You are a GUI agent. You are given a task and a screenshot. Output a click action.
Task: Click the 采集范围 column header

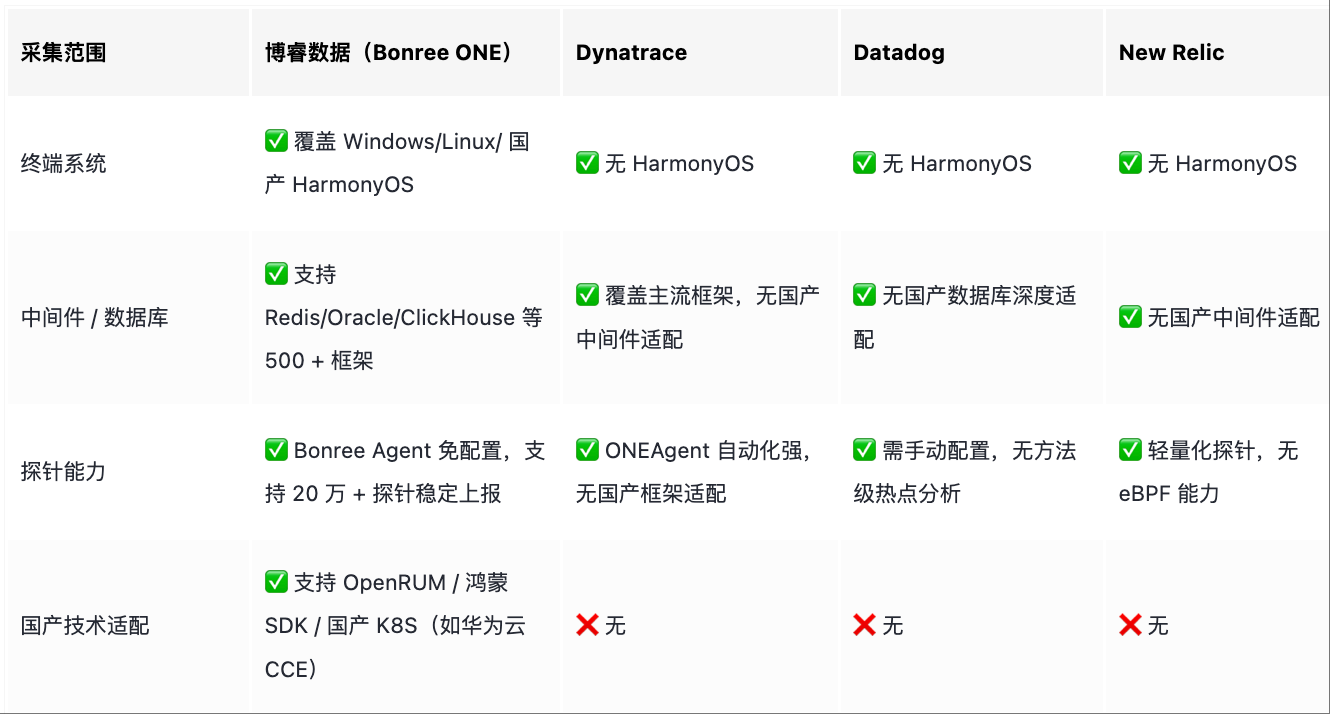click(x=63, y=53)
